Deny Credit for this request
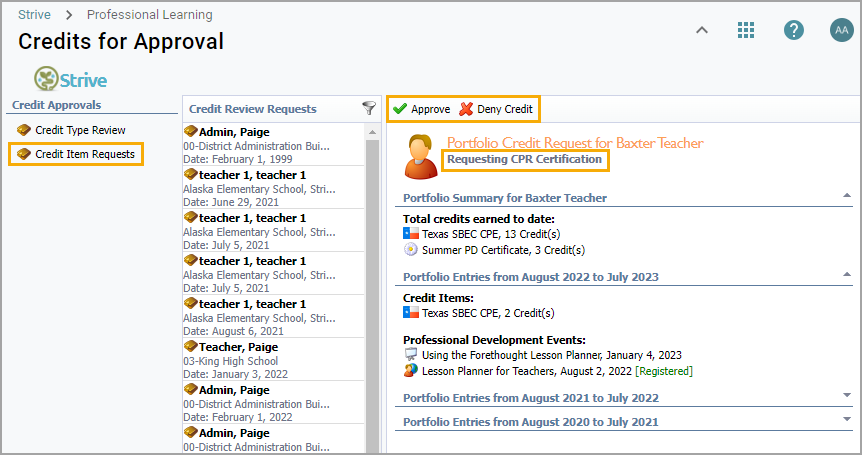Viewport: 862px width, 455px height. pos(496,109)
